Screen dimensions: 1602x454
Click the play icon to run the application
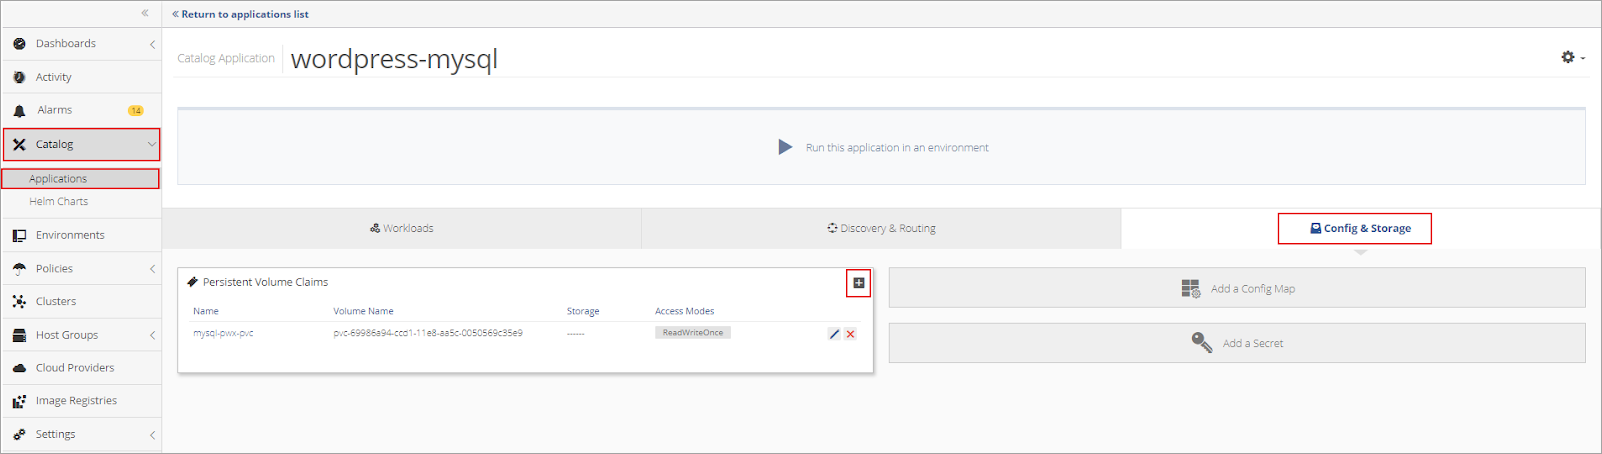(x=785, y=147)
